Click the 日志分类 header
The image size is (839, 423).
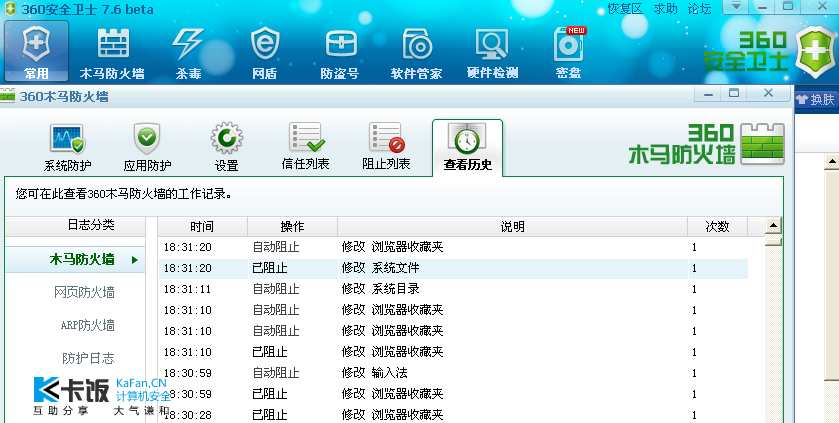75,226
